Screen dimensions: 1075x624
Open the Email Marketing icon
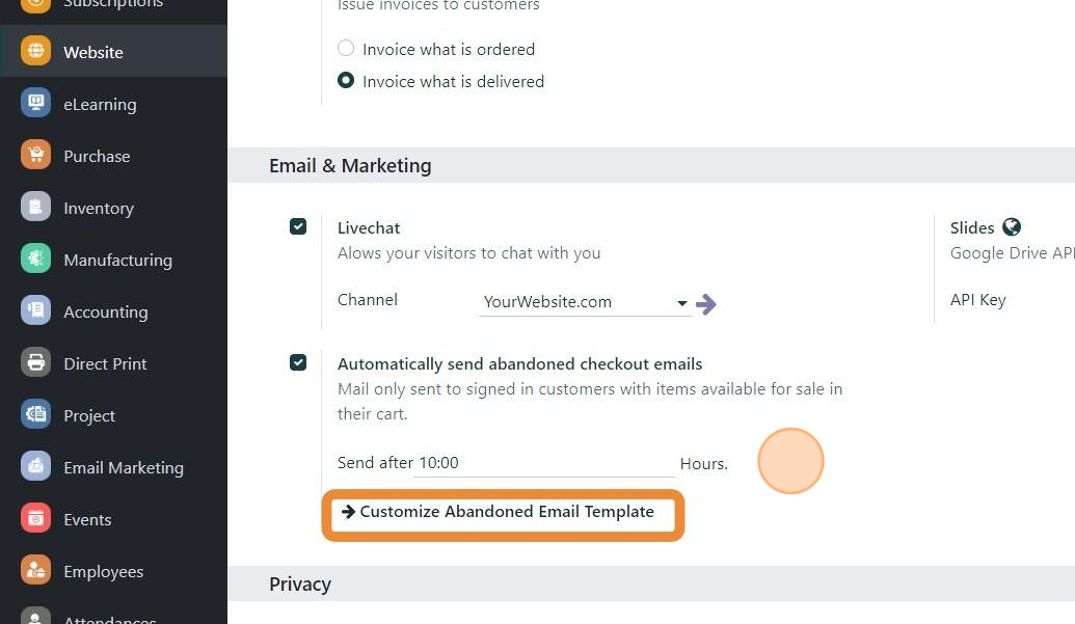pos(36,467)
